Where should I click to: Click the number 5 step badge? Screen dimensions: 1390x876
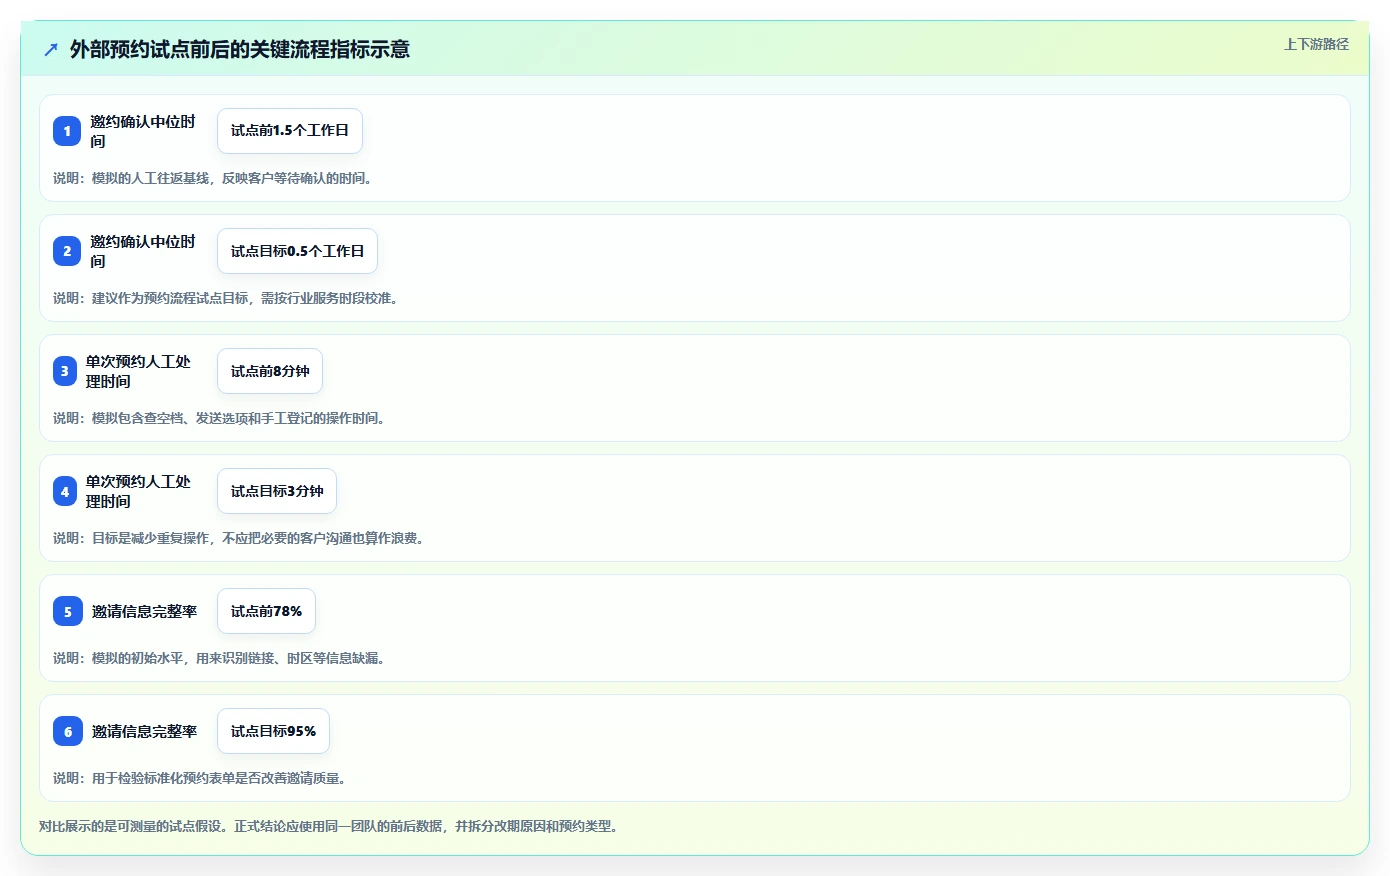point(67,611)
